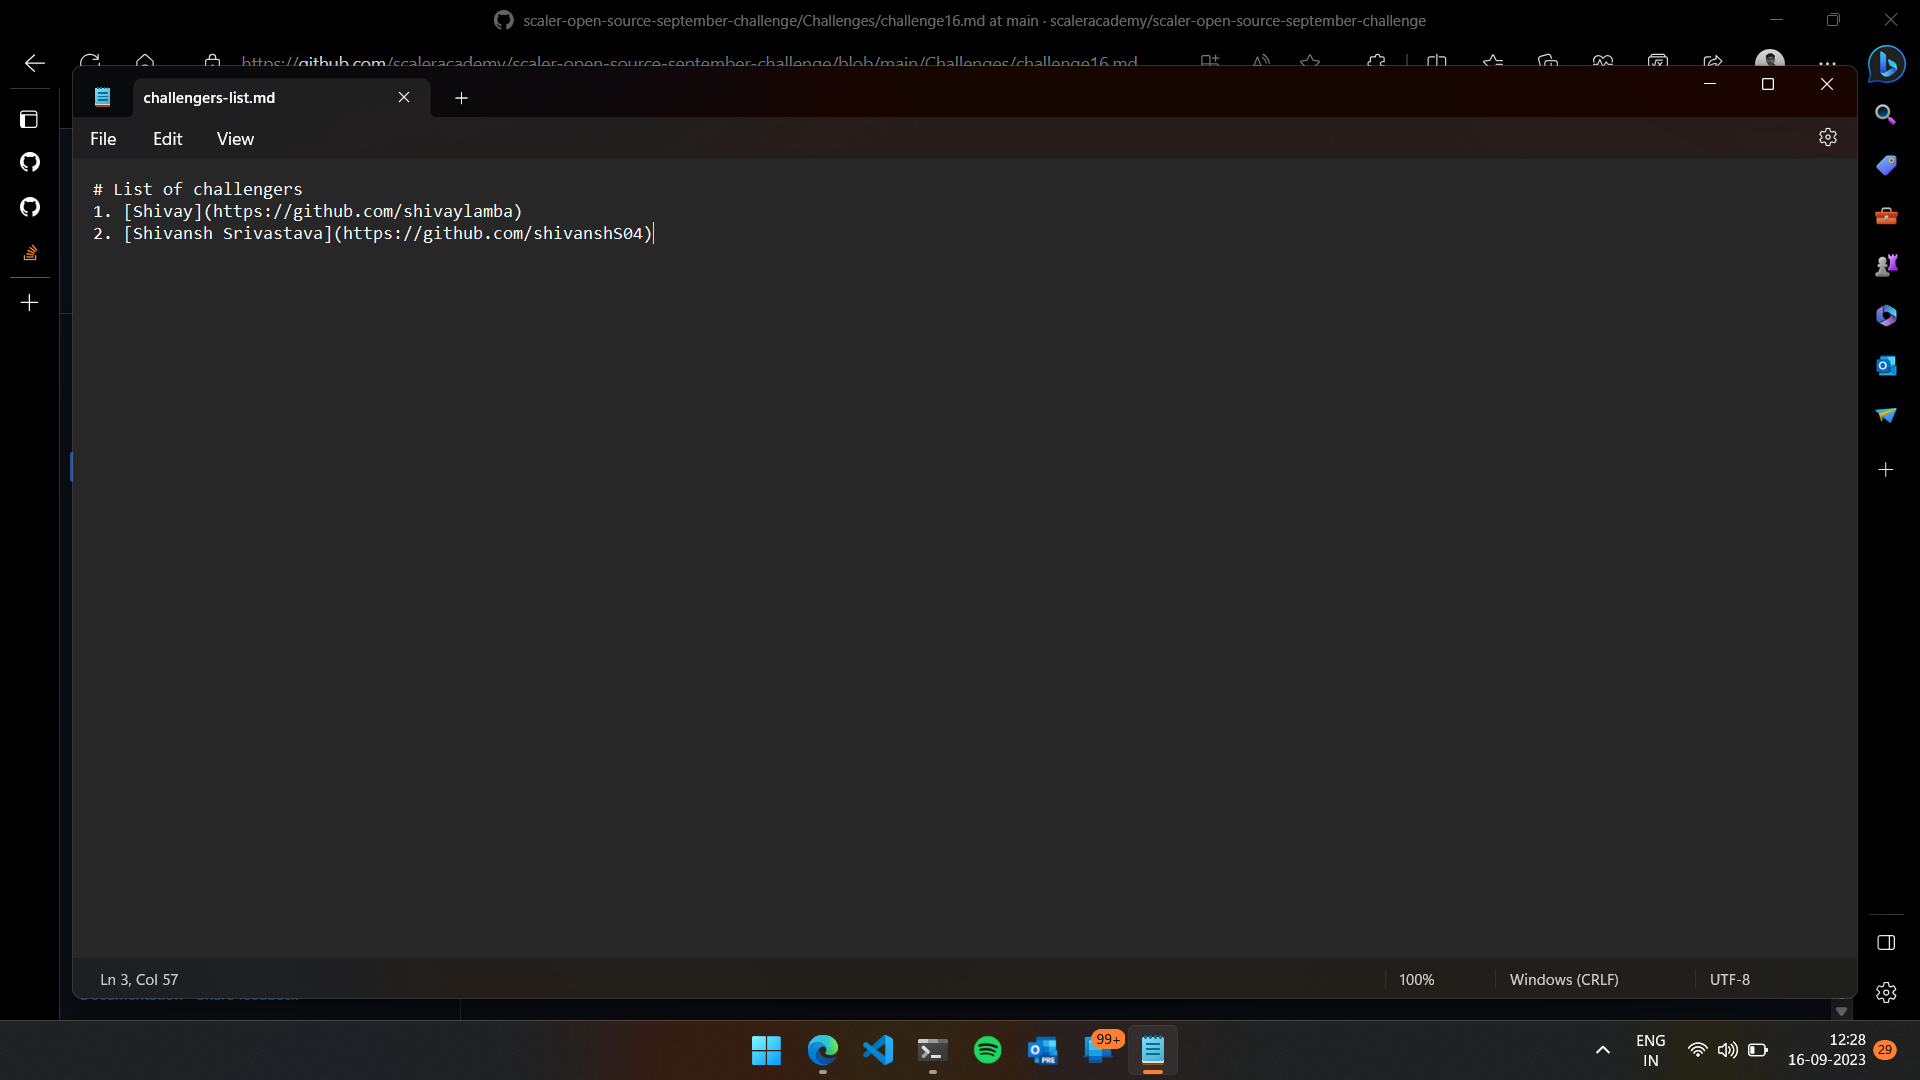Start Read aloud from the Edge toolbar
1920x1080 pixels.
coord(1261,61)
